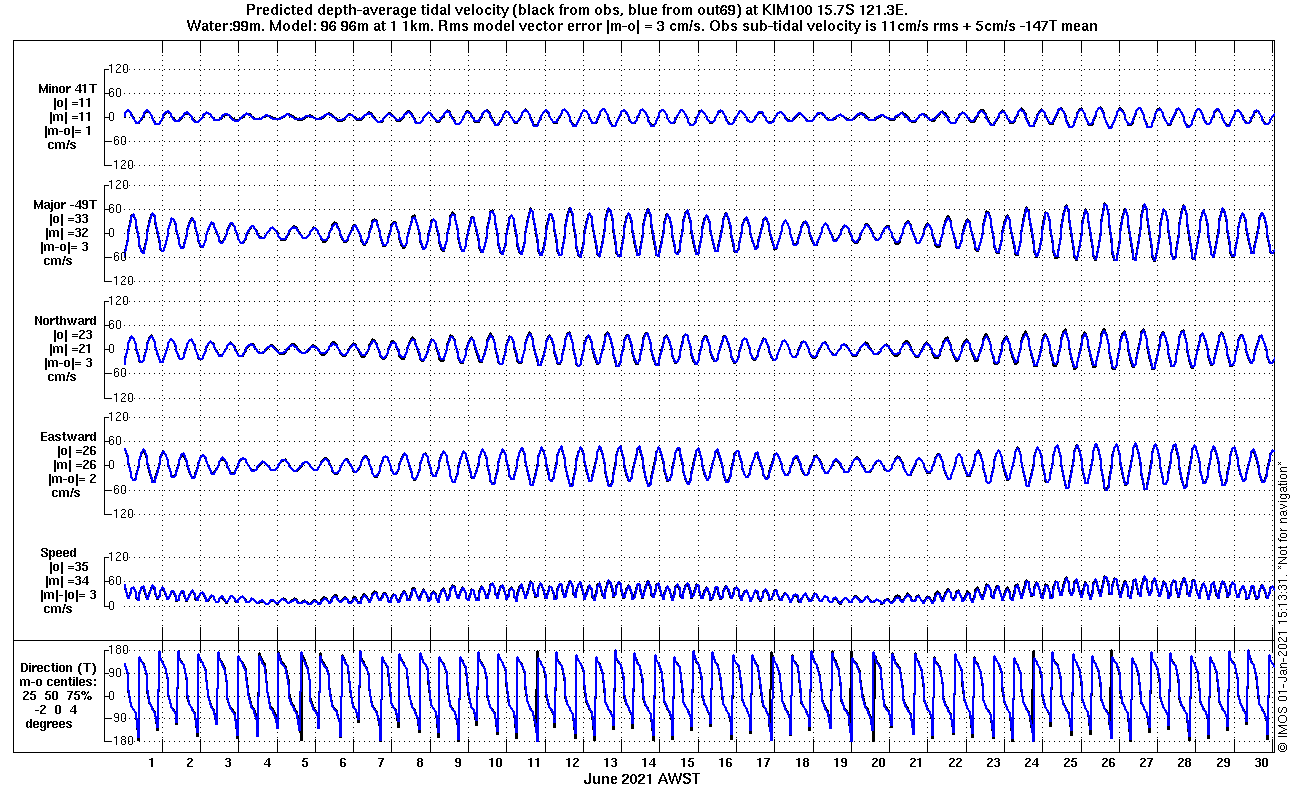The height and width of the screenshot is (800, 1300).
Task: Click day '20' on the date axis
Action: [878, 762]
